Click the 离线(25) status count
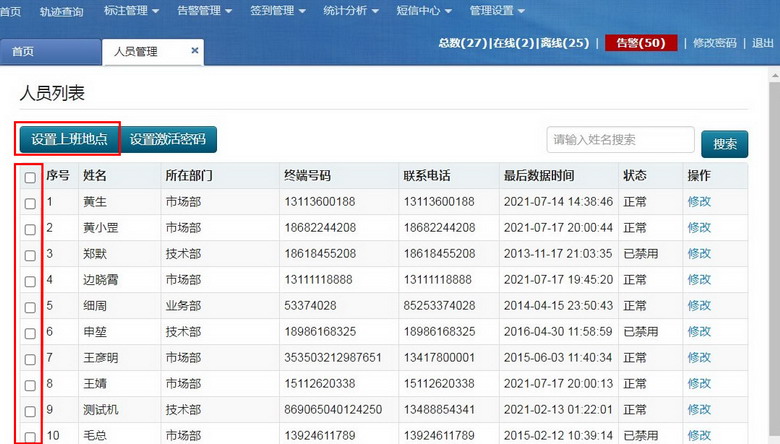The height and width of the screenshot is (444, 780). coord(565,43)
